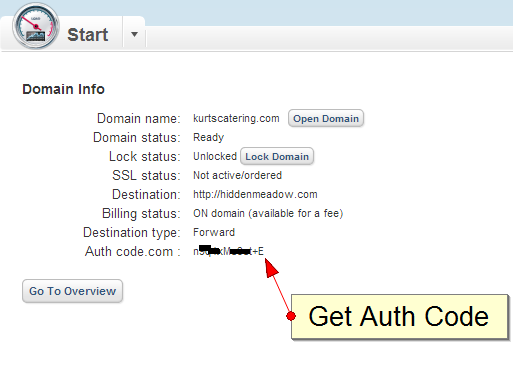Viewport: 513px width, 370px height.
Task: Select the kurtscatering.com domain name text
Action: coord(236,118)
